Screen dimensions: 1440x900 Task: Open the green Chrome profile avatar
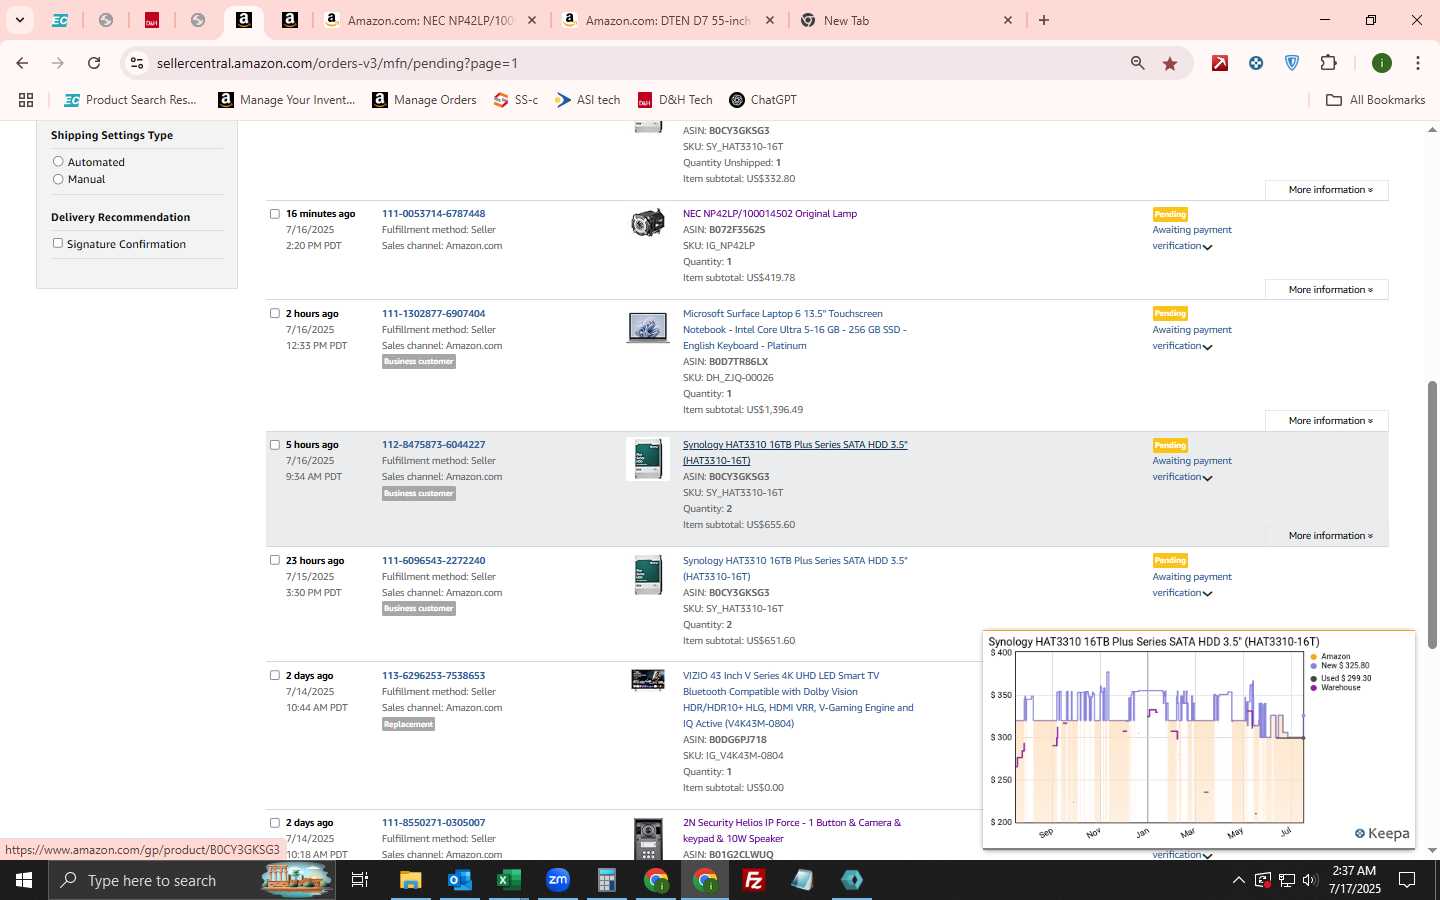pos(1382,63)
